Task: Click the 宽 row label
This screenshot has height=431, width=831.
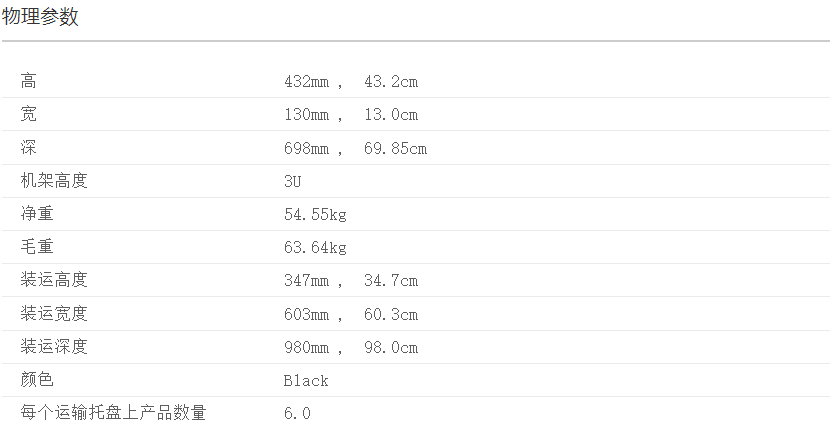Action: pyautogui.click(x=29, y=115)
